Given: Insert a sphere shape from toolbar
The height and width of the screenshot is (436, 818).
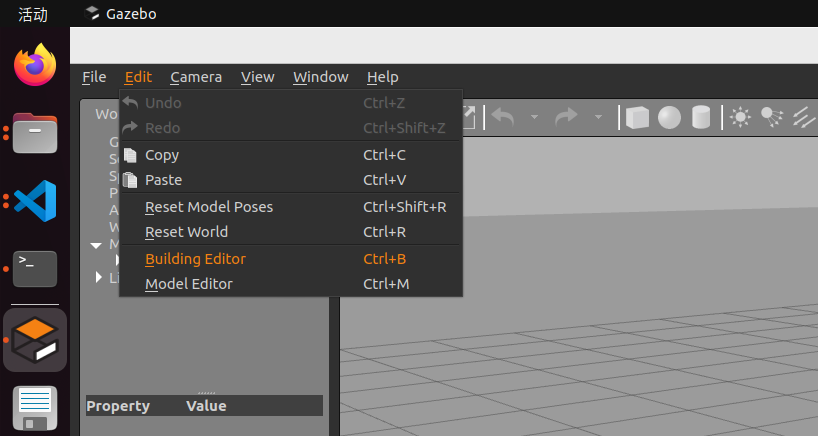Looking at the screenshot, I should [669, 117].
